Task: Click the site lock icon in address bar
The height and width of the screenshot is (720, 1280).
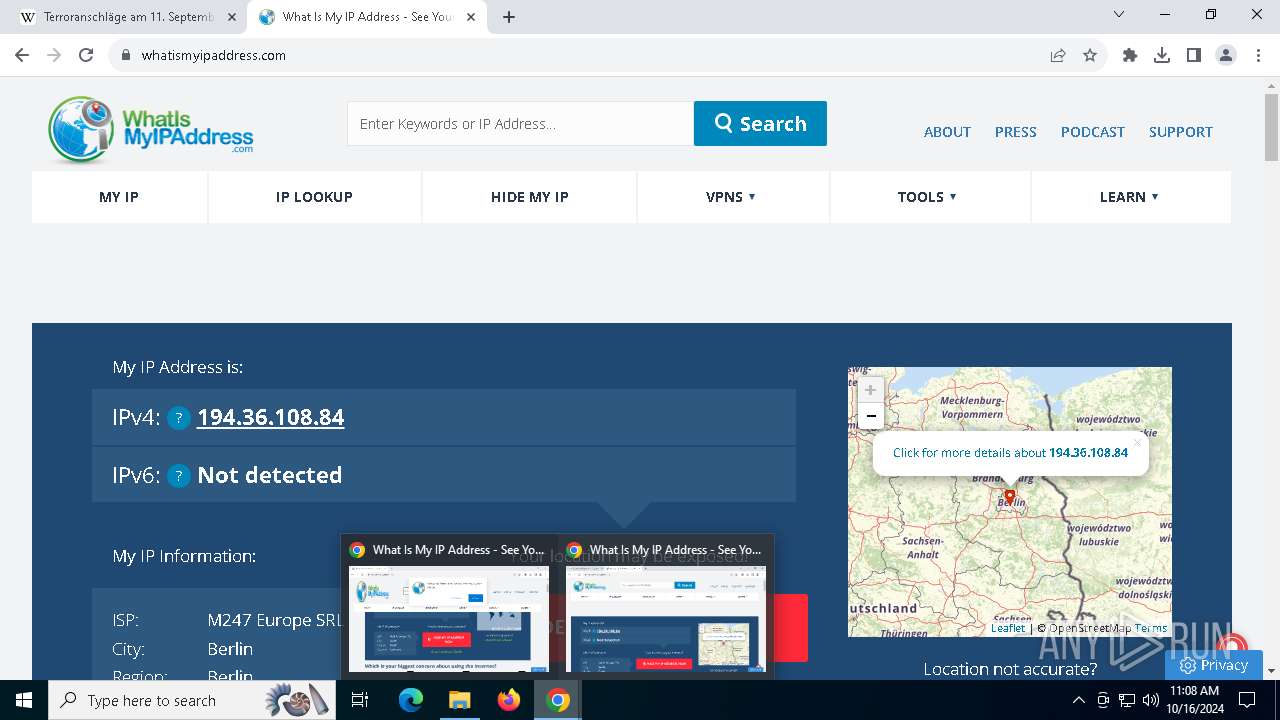Action: tap(126, 55)
